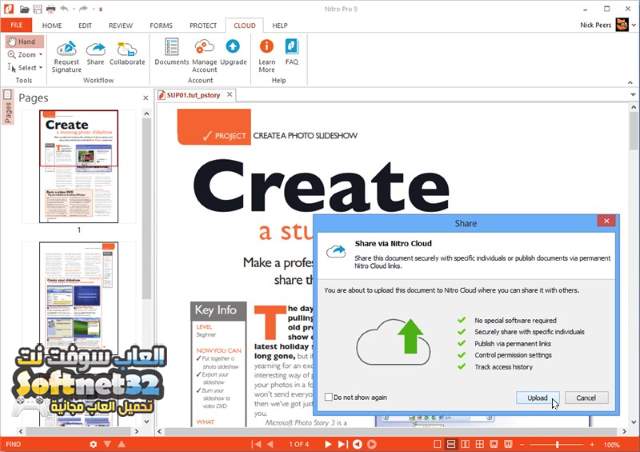Close the Share dialog
The image size is (640, 452).
click(x=607, y=221)
